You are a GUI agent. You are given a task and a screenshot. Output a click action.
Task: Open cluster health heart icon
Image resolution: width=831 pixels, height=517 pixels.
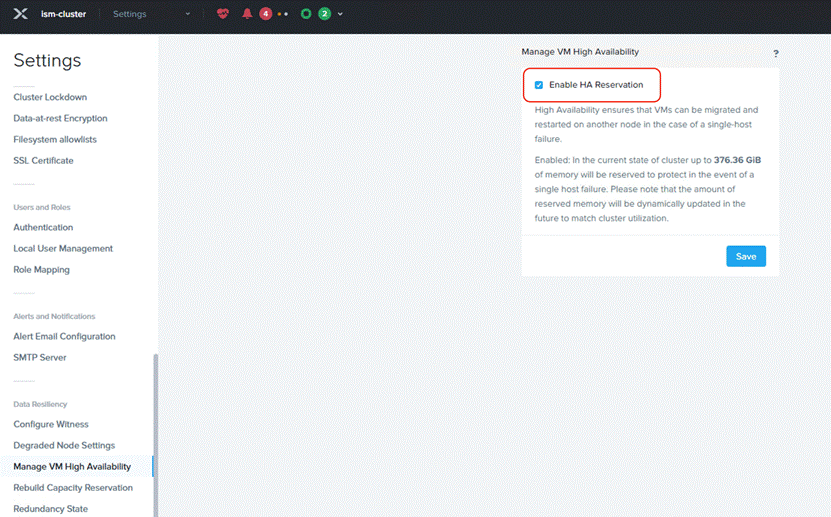(223, 14)
